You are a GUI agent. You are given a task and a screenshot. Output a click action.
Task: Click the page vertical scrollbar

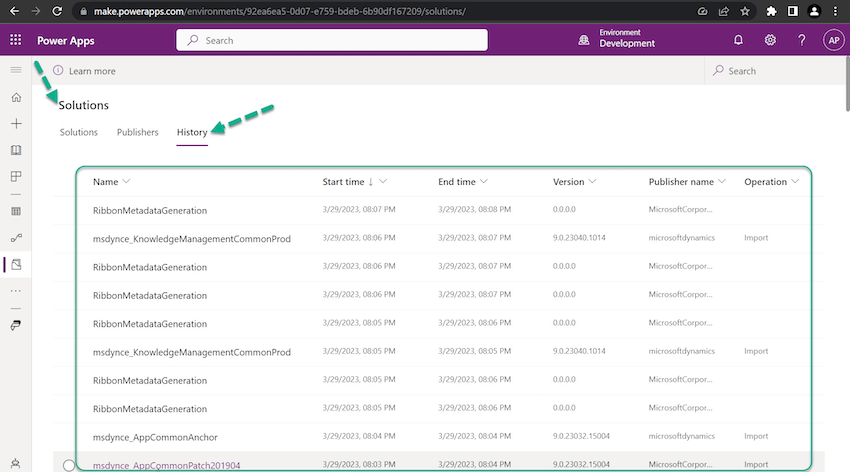tap(847, 84)
